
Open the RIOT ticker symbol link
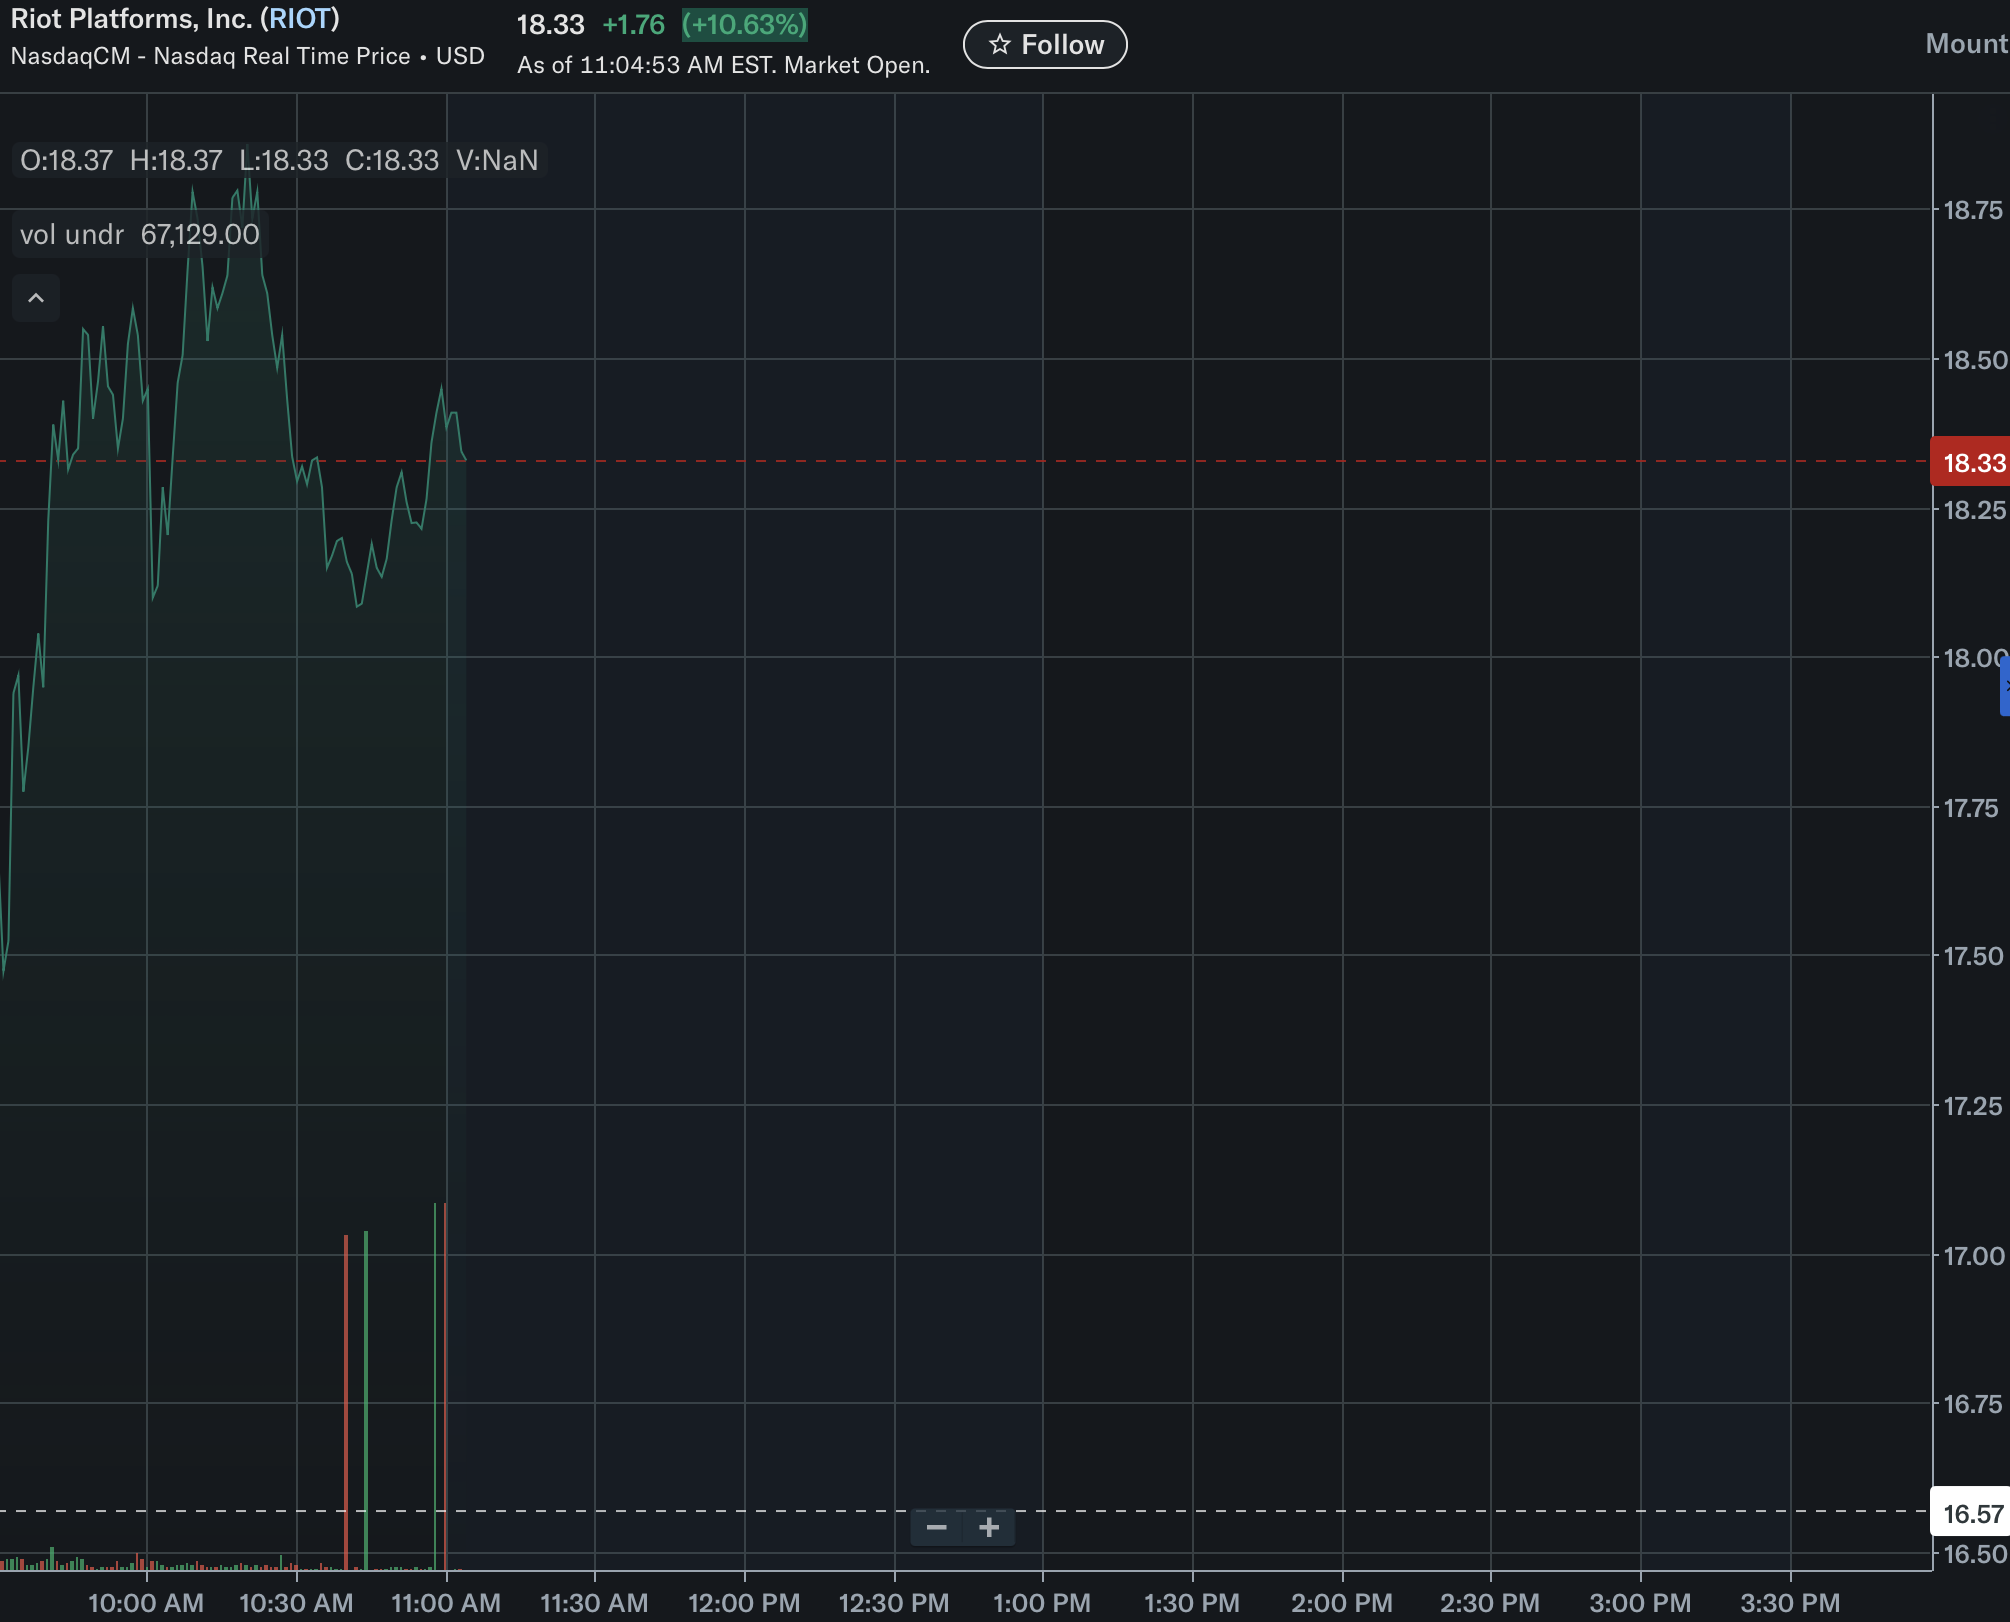[300, 19]
